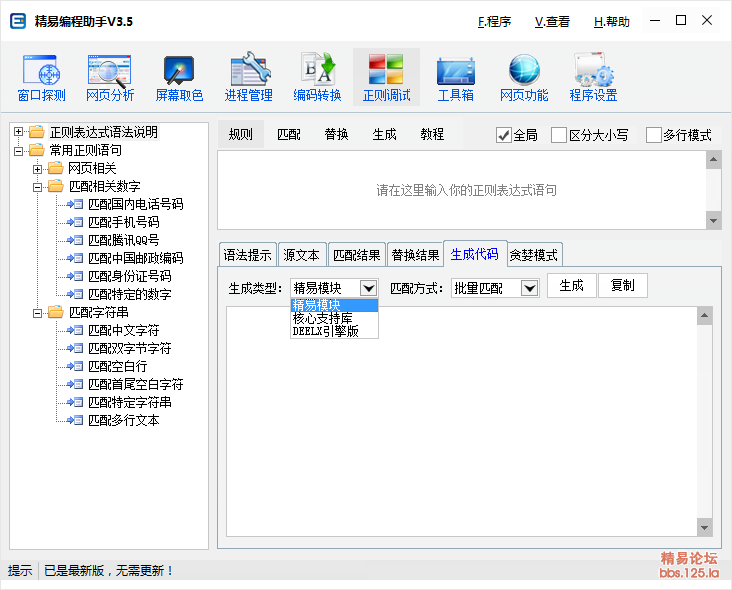This screenshot has width=732, height=590.
Task: Click the 复制 copy button
Action: [623, 285]
